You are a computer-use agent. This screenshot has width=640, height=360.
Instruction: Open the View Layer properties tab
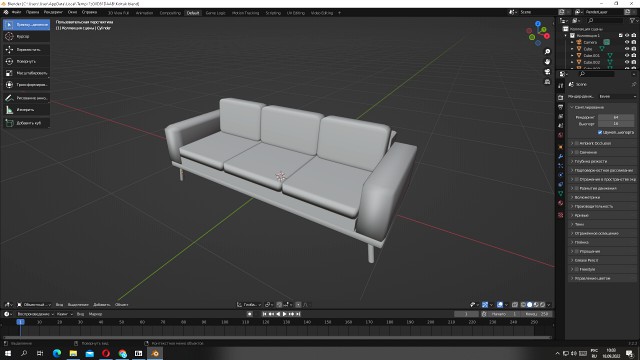point(560,116)
